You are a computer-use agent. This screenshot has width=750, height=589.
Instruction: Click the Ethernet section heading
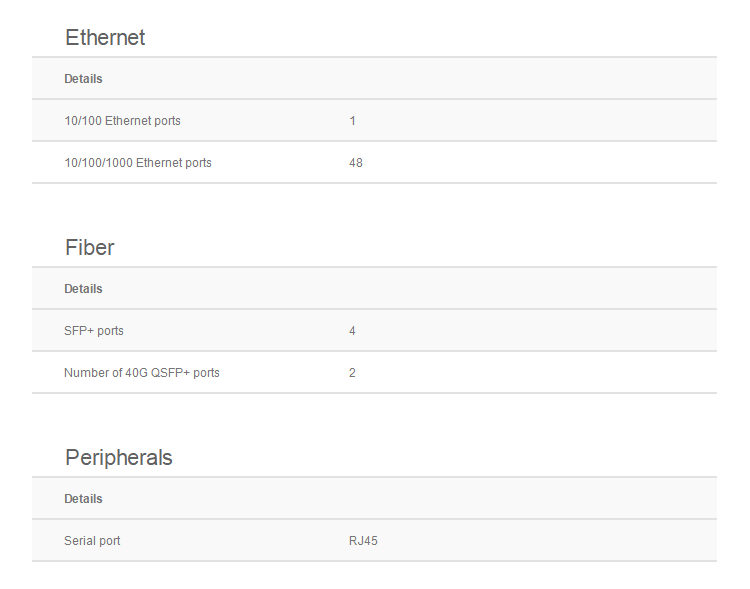pos(105,38)
